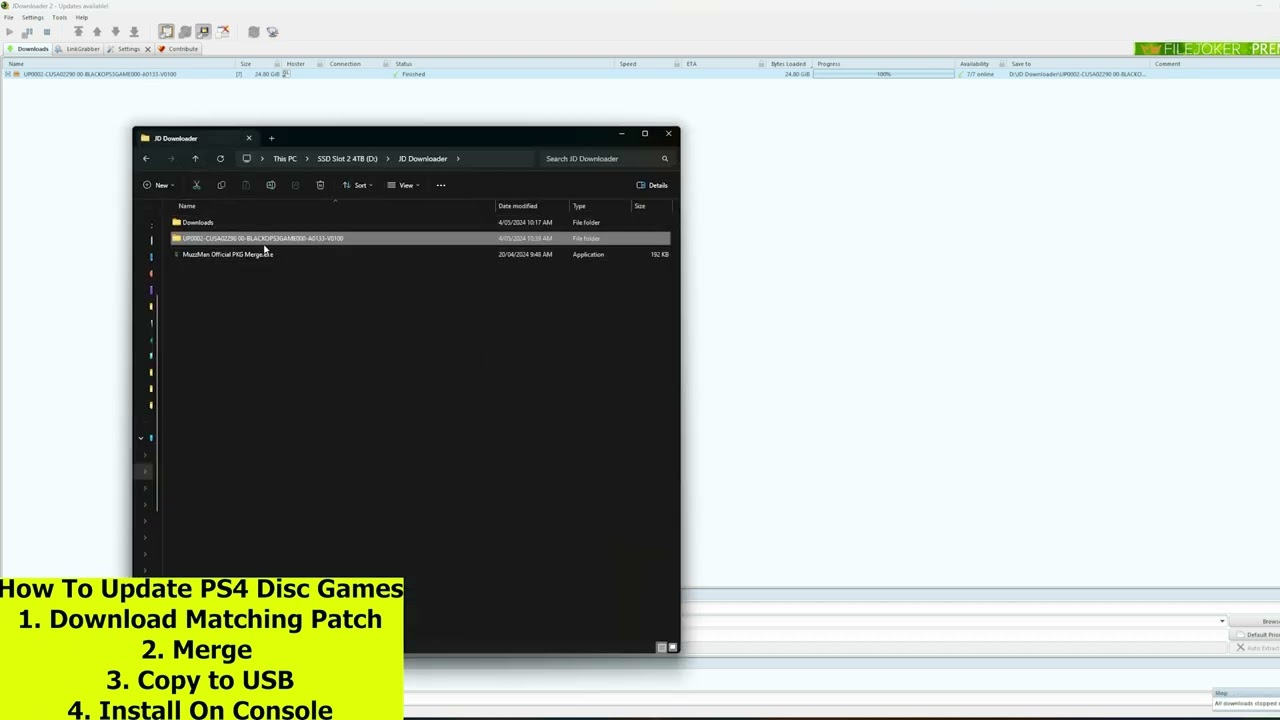Viewport: 1280px width, 720px height.
Task: Click the PC icon in address bar
Action: (x=247, y=159)
